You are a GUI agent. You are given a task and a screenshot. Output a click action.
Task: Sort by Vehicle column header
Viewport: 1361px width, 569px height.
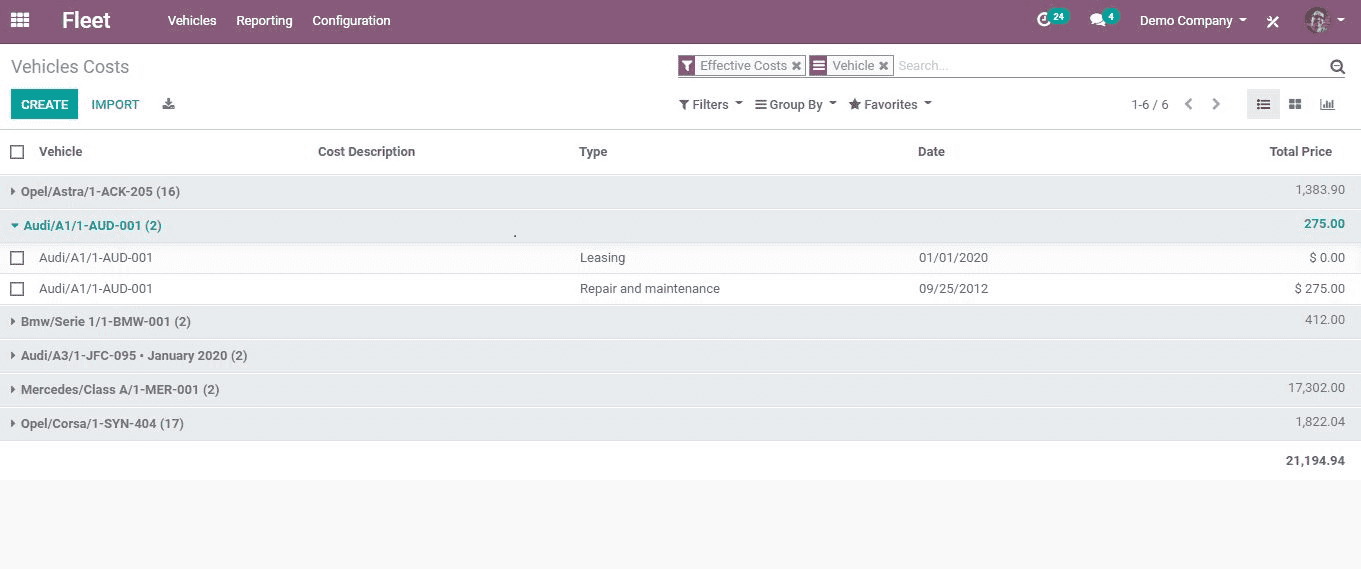60,152
